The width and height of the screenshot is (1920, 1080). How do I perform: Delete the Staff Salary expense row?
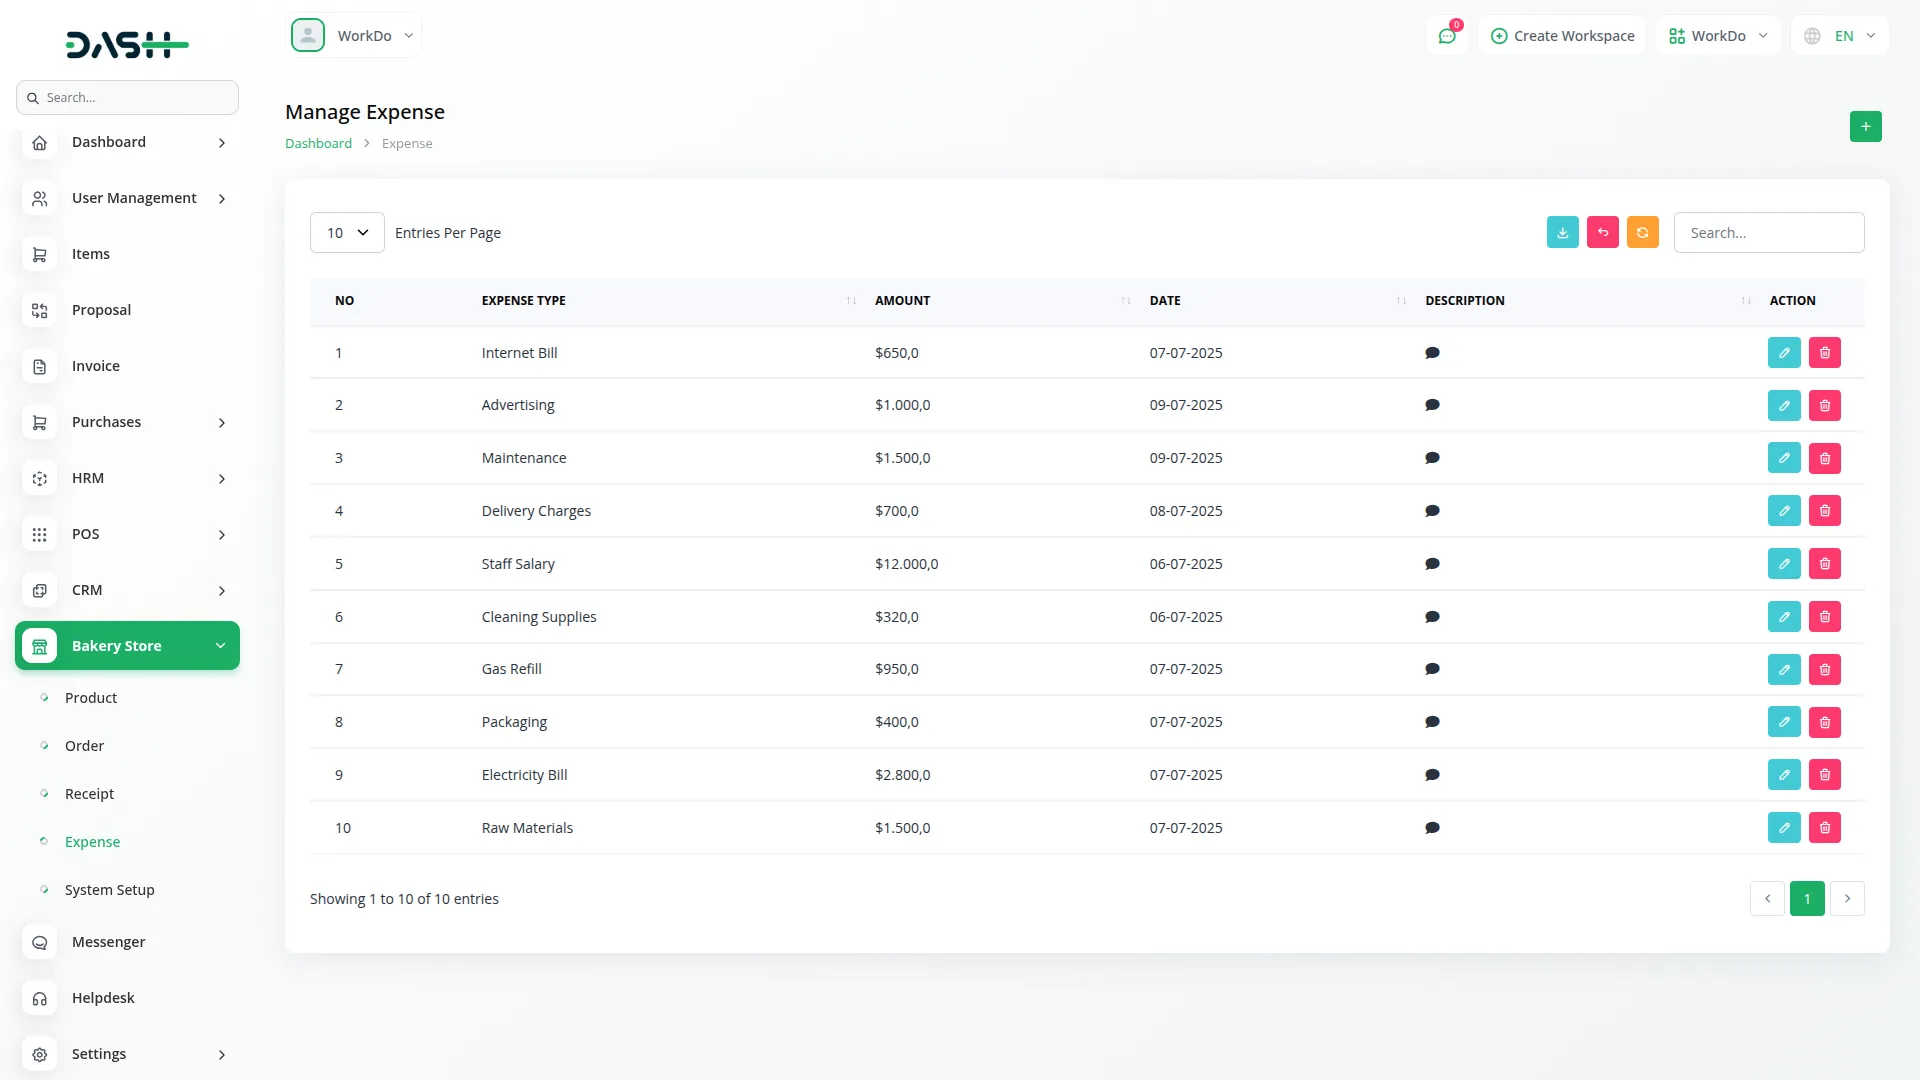tap(1824, 564)
